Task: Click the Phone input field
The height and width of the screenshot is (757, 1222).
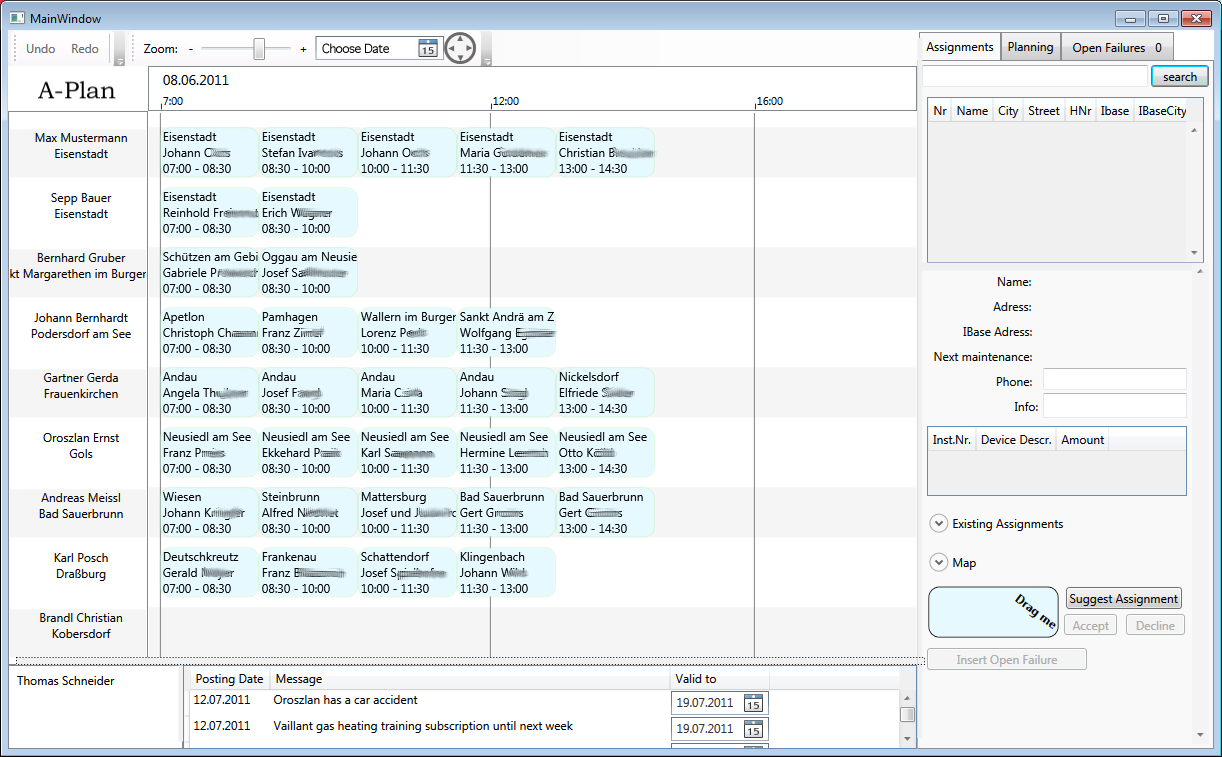Action: pyautogui.click(x=1114, y=381)
